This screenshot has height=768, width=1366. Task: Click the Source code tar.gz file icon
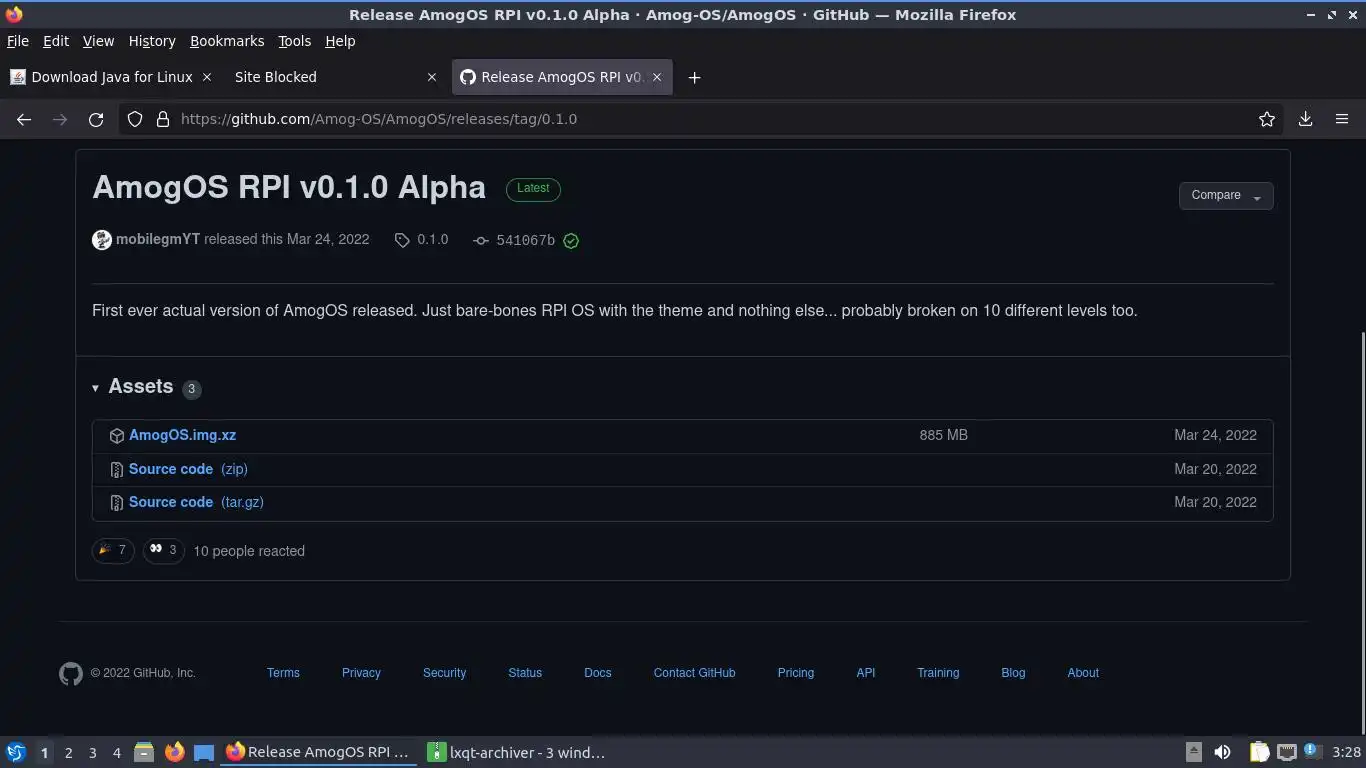[117, 502]
